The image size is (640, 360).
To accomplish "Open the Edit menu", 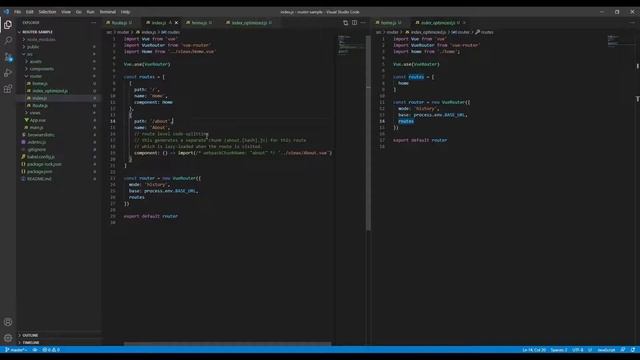I will (x=29, y=12).
